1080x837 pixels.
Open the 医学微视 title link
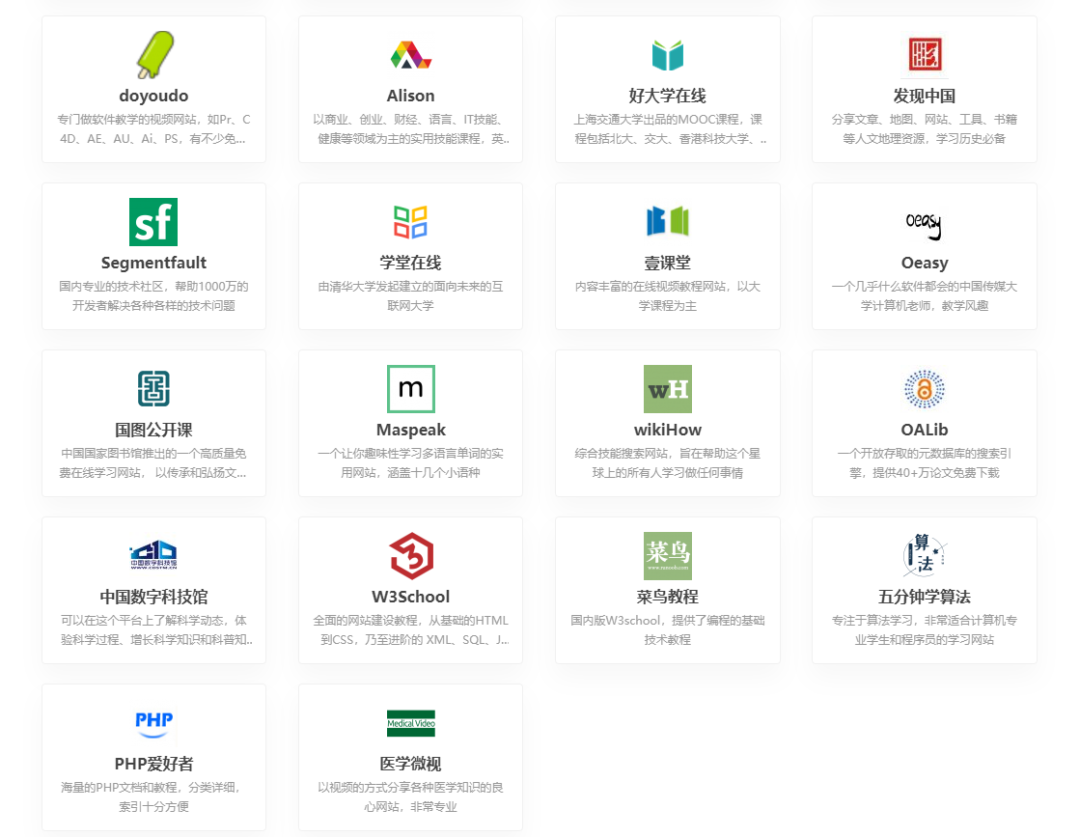tap(410, 764)
